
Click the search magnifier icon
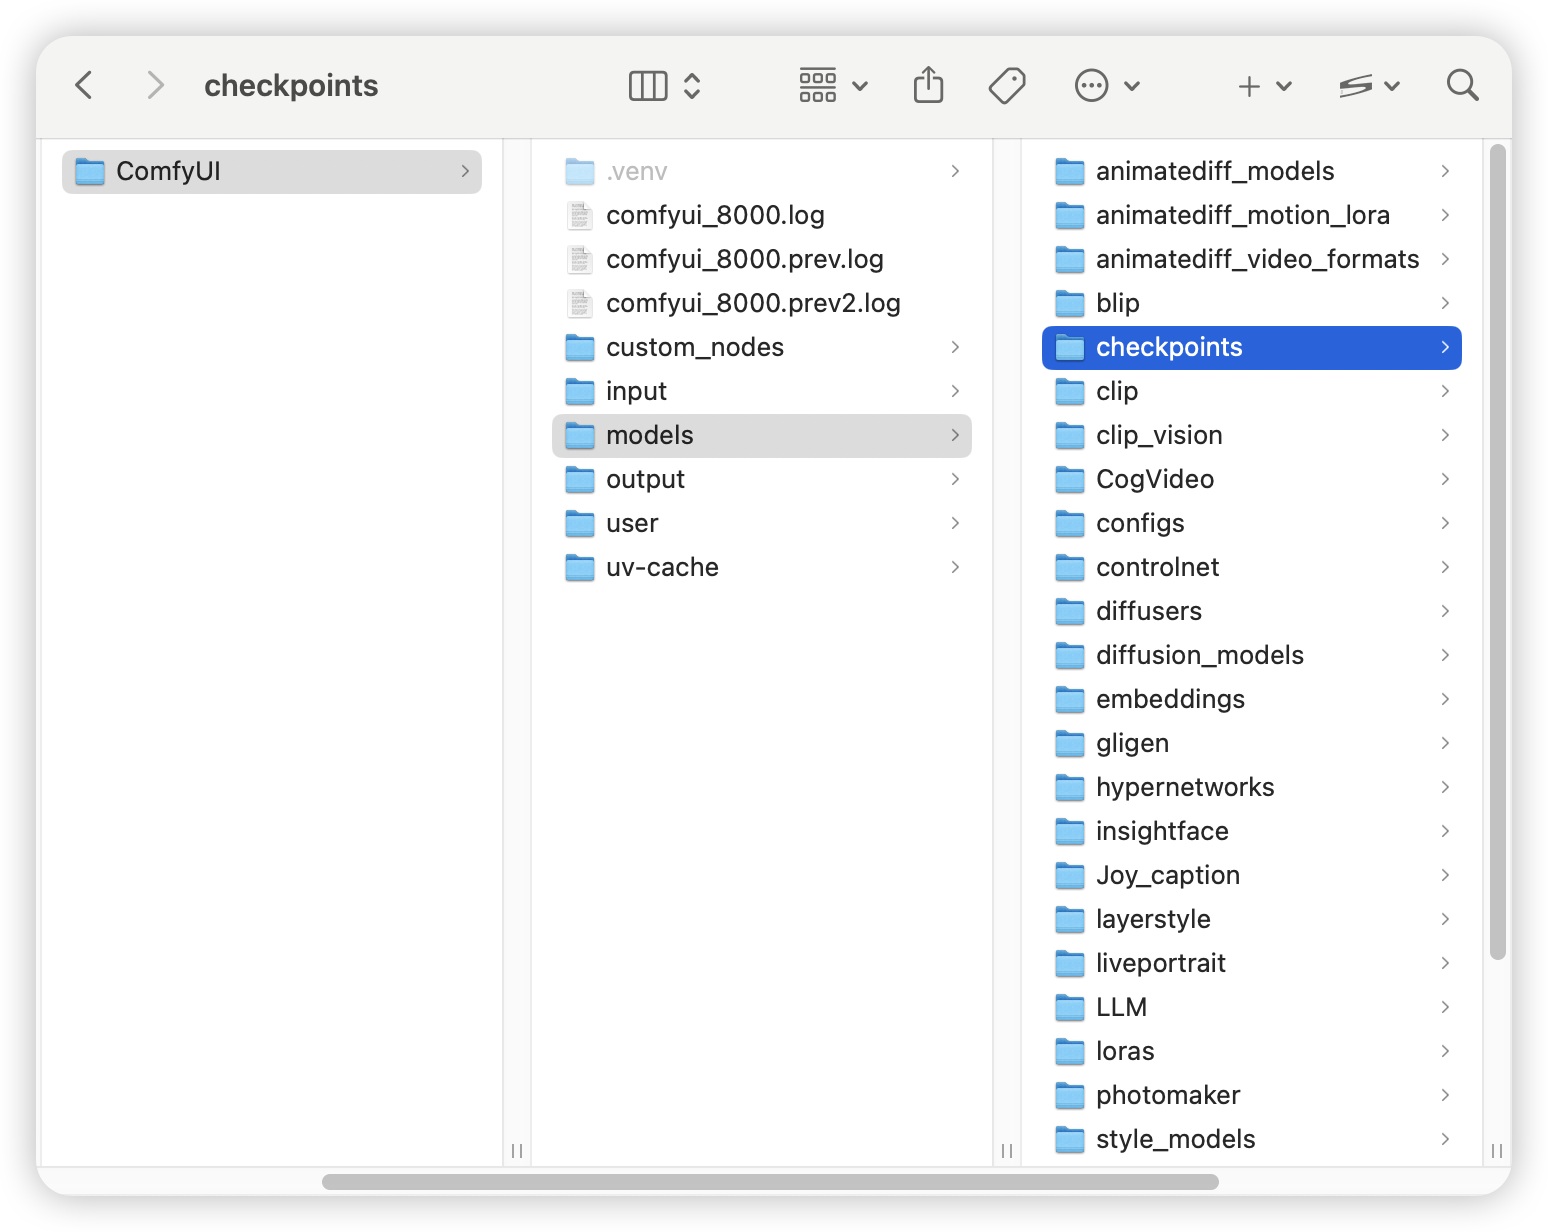pyautogui.click(x=1462, y=85)
